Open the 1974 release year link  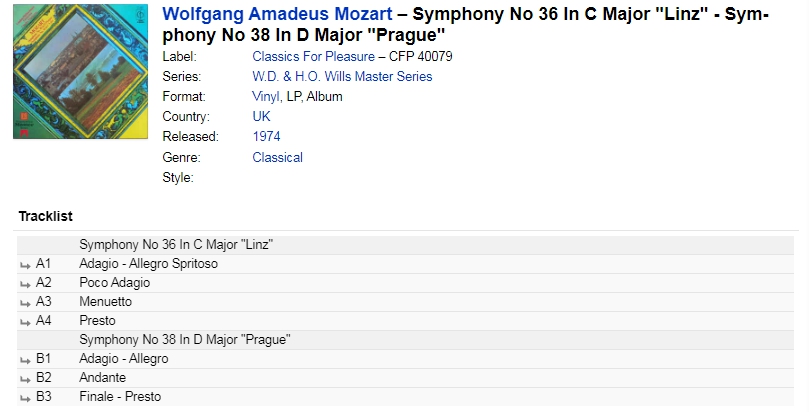[x=266, y=137]
